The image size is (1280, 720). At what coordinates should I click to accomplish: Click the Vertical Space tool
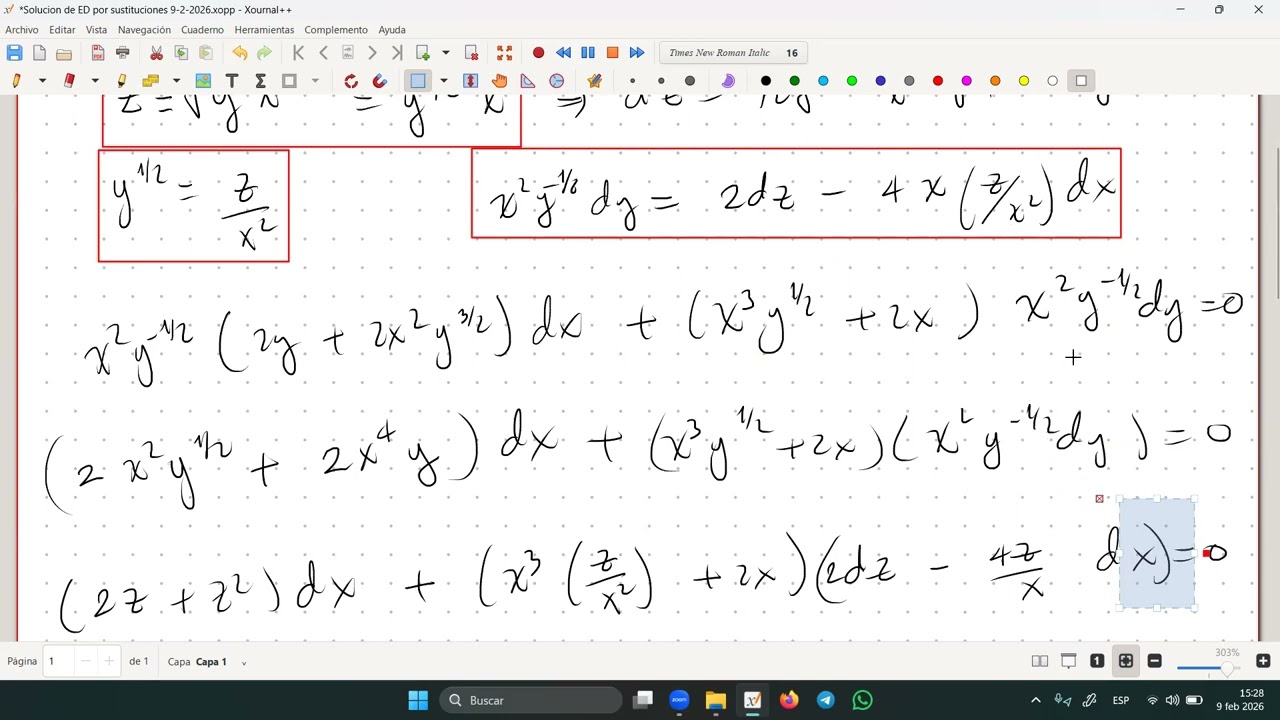470,81
